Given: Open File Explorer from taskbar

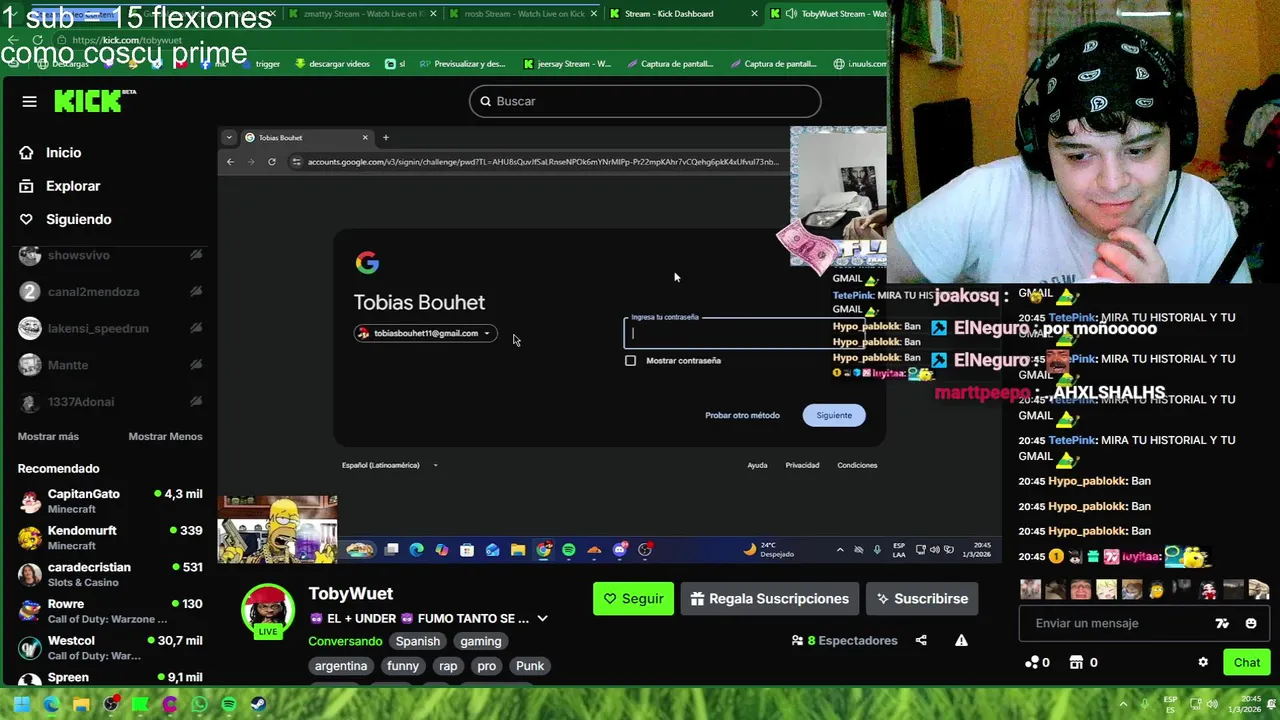Looking at the screenshot, I should [81, 704].
